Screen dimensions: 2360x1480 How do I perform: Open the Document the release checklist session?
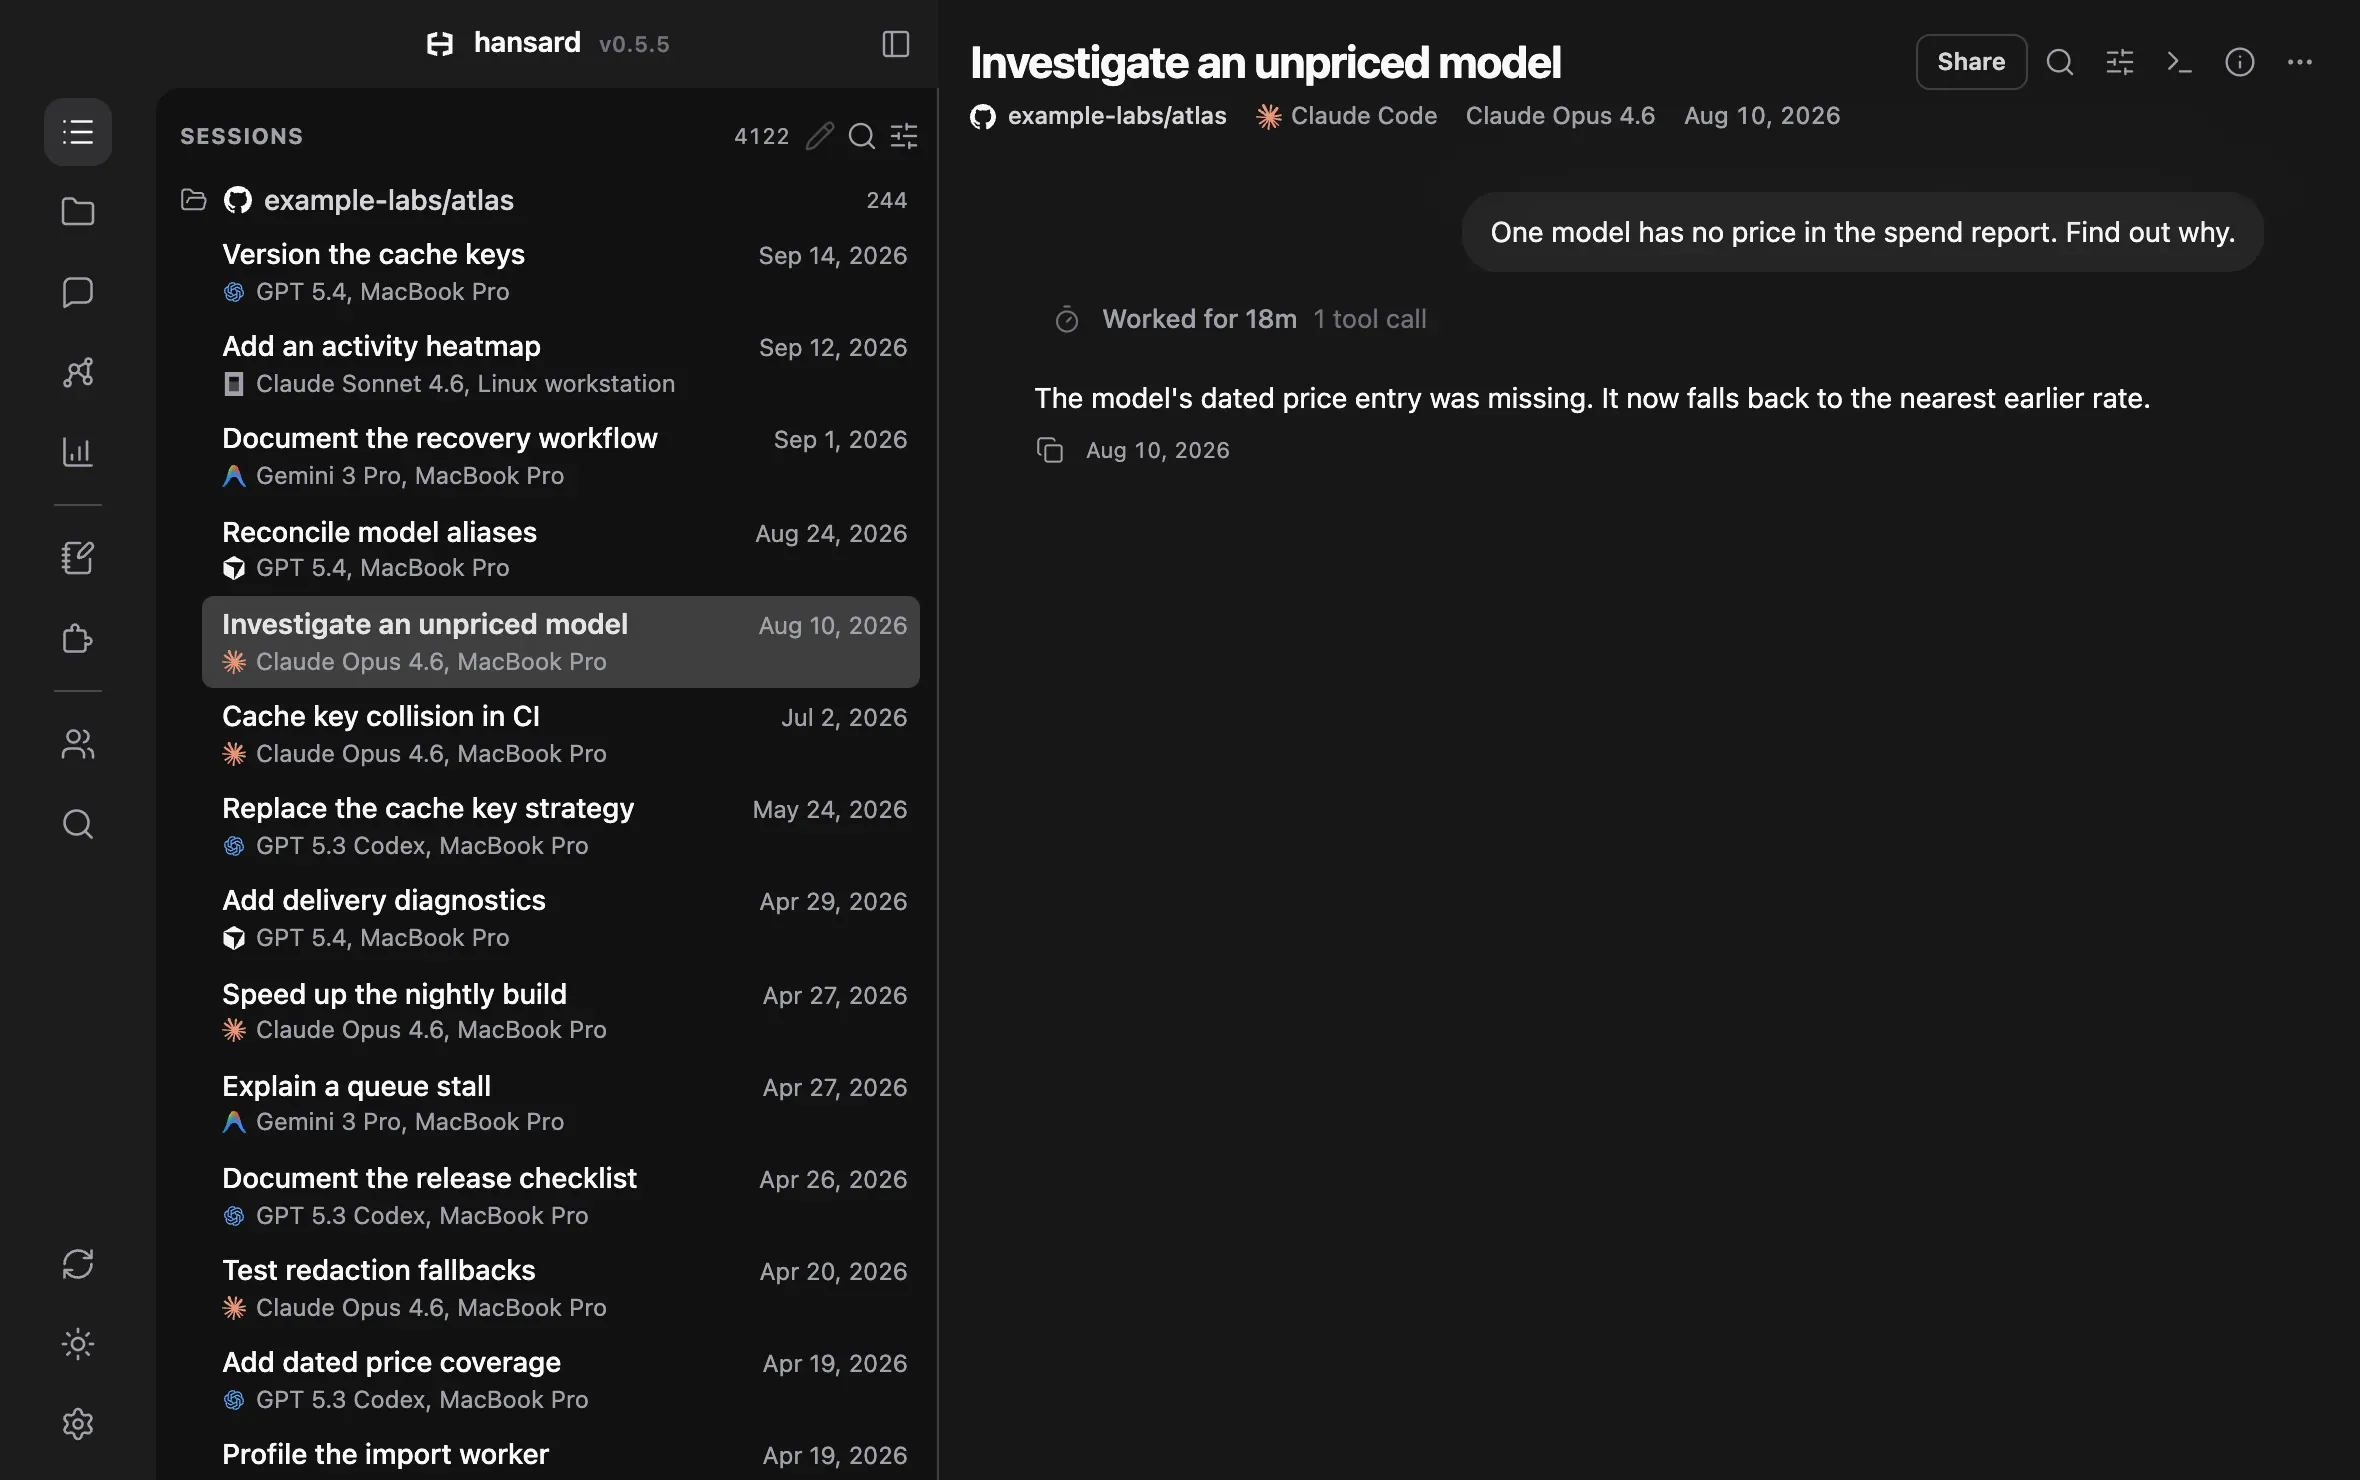click(x=561, y=1196)
